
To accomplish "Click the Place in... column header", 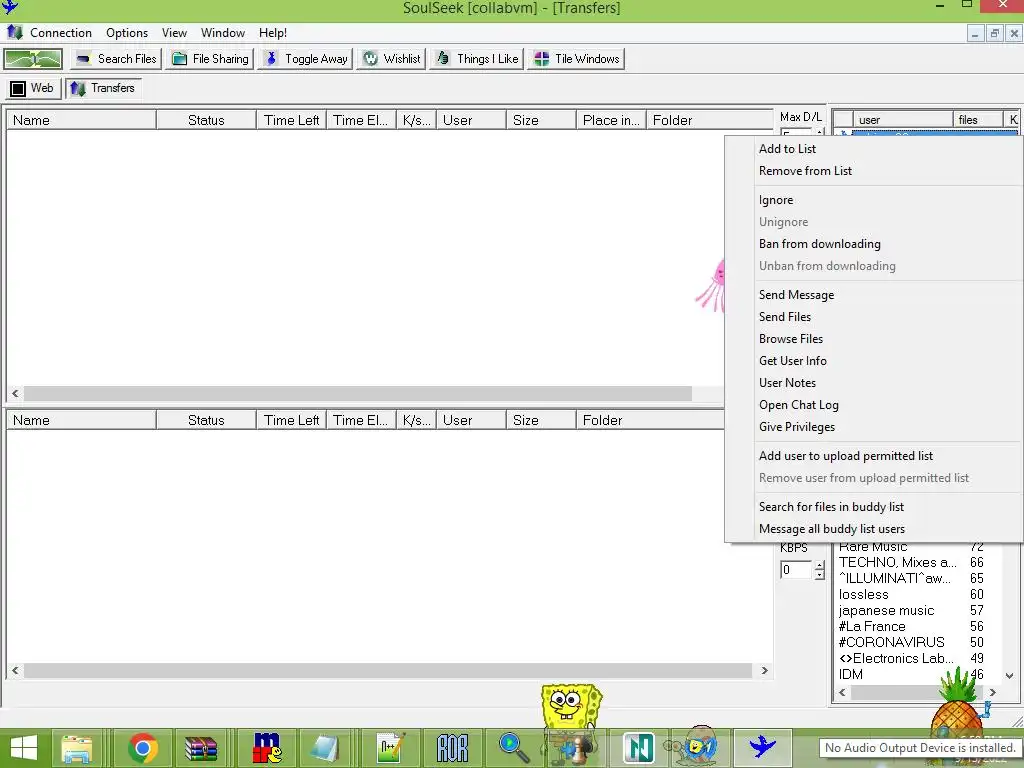I will (611, 120).
